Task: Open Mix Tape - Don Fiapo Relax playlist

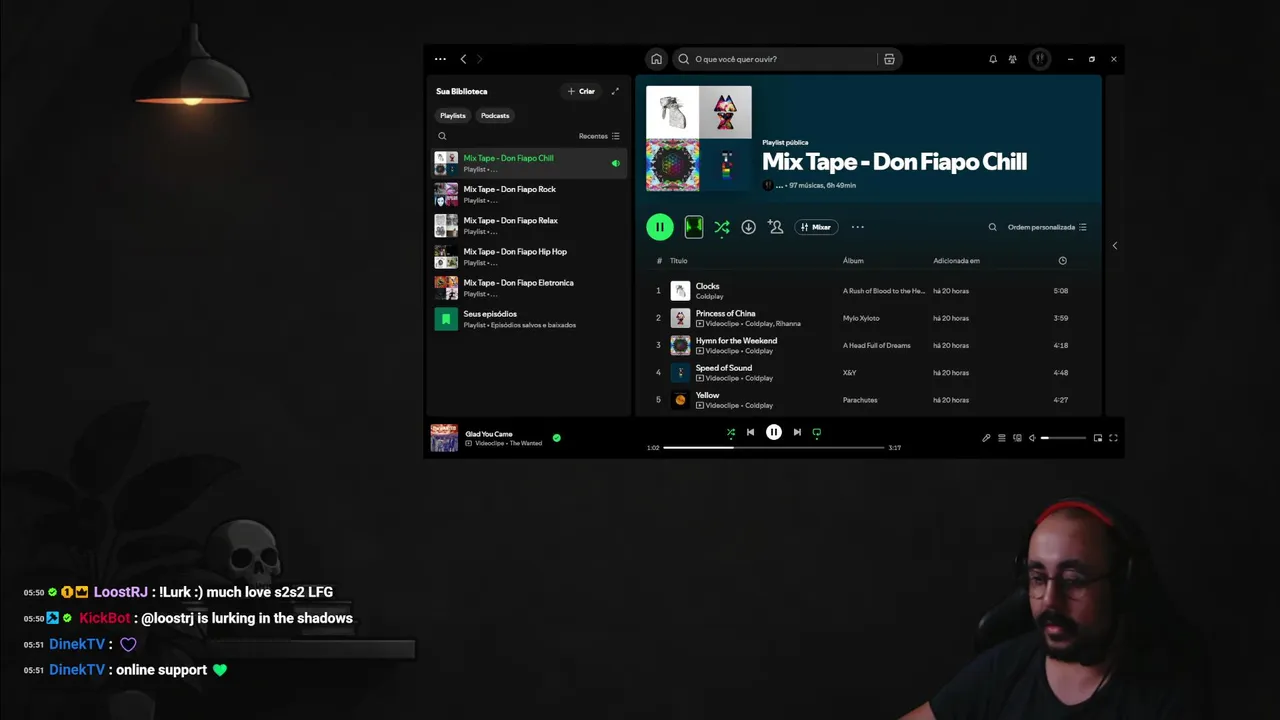Action: tap(529, 225)
